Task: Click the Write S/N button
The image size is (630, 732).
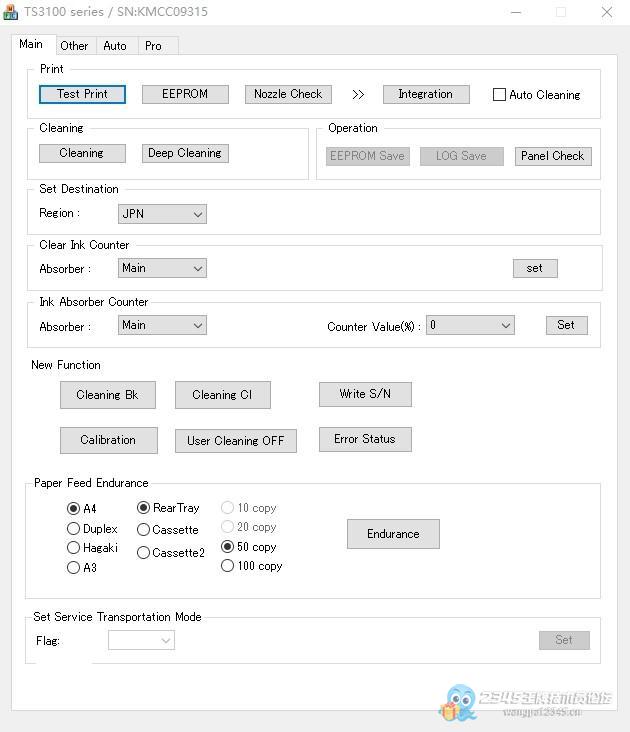Action: click(365, 394)
